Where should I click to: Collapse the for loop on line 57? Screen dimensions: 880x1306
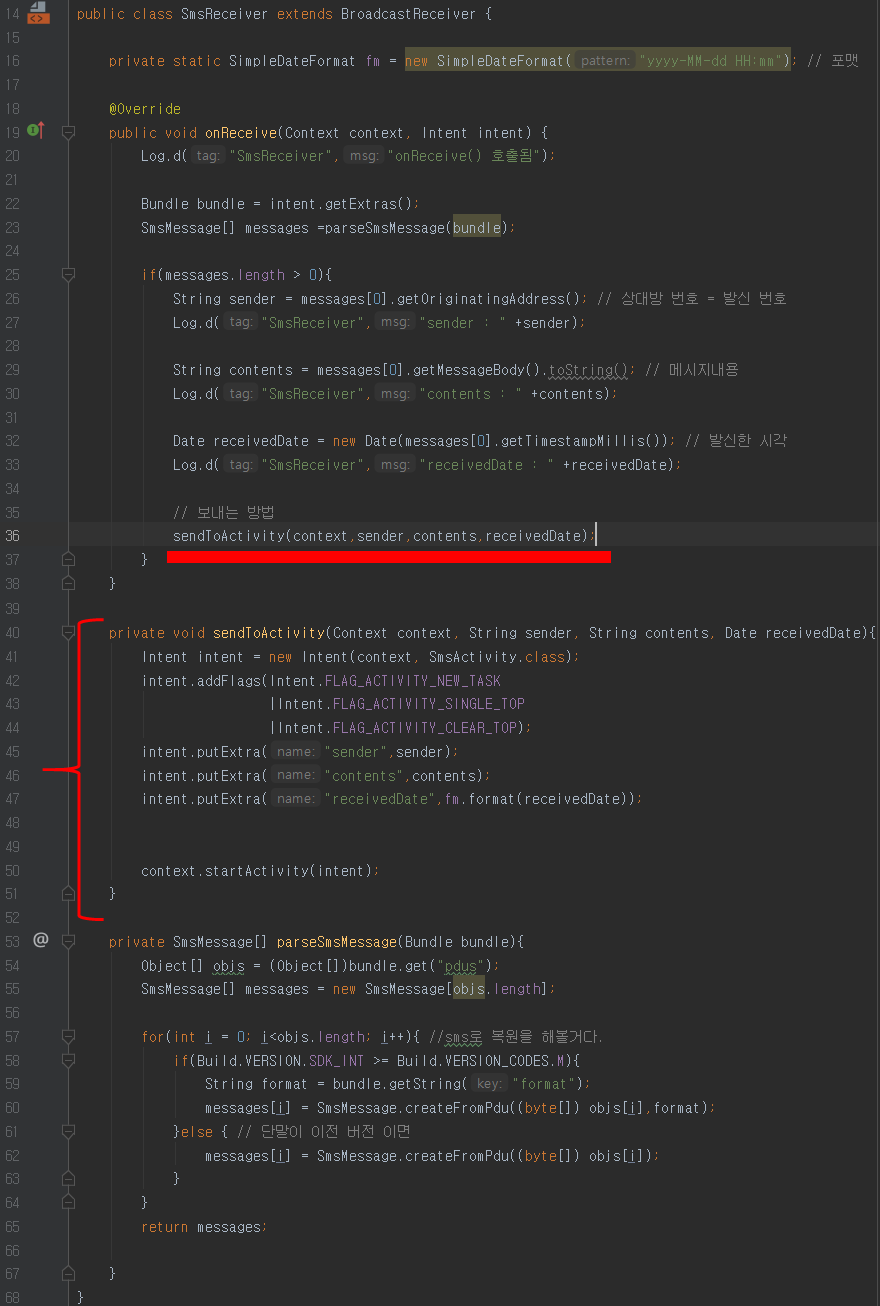[68, 1036]
